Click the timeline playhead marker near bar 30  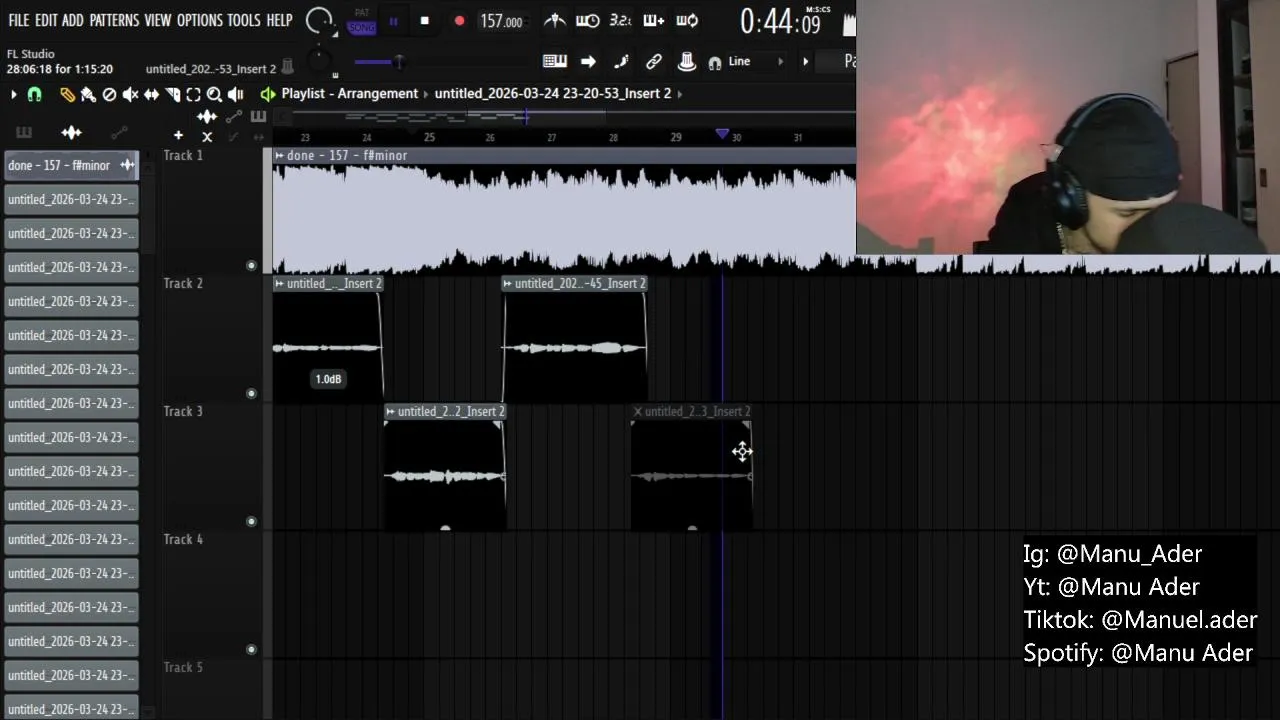[722, 133]
